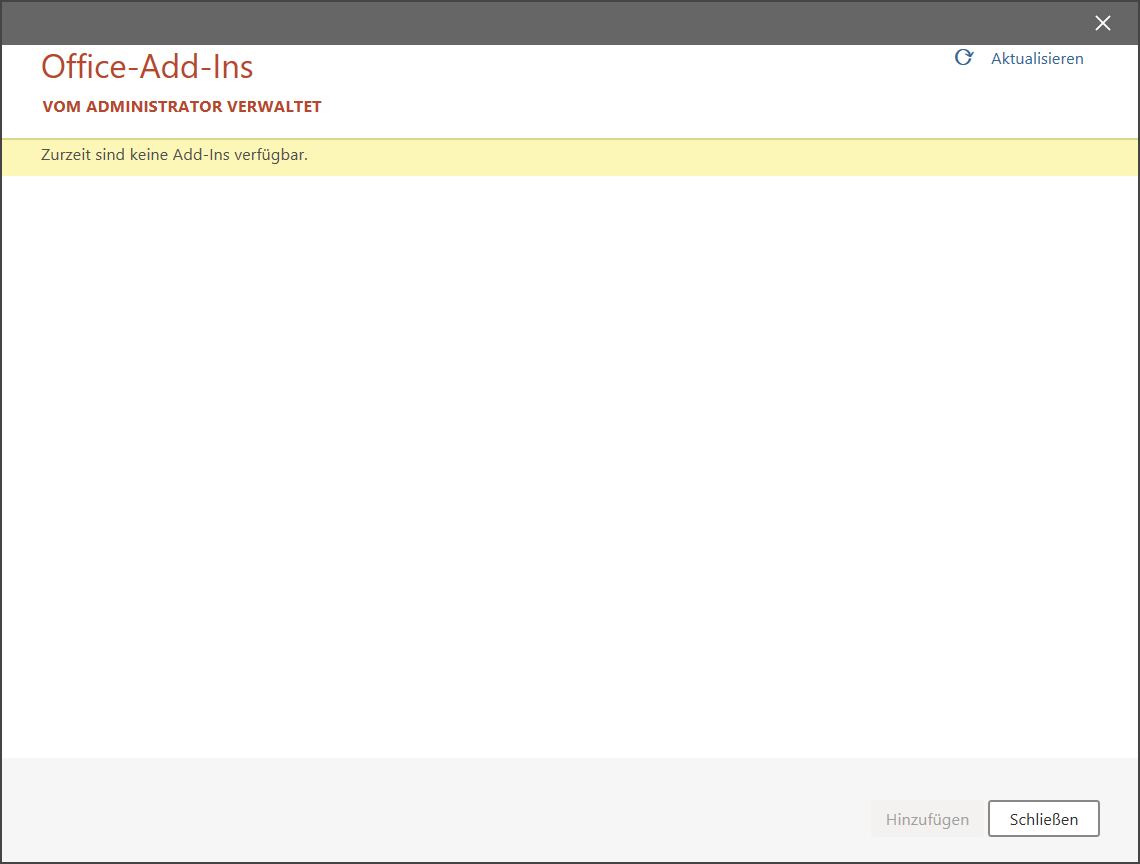The image size is (1140, 864).
Task: Click the Office-Add-Ins heading
Action: pyautogui.click(x=147, y=67)
